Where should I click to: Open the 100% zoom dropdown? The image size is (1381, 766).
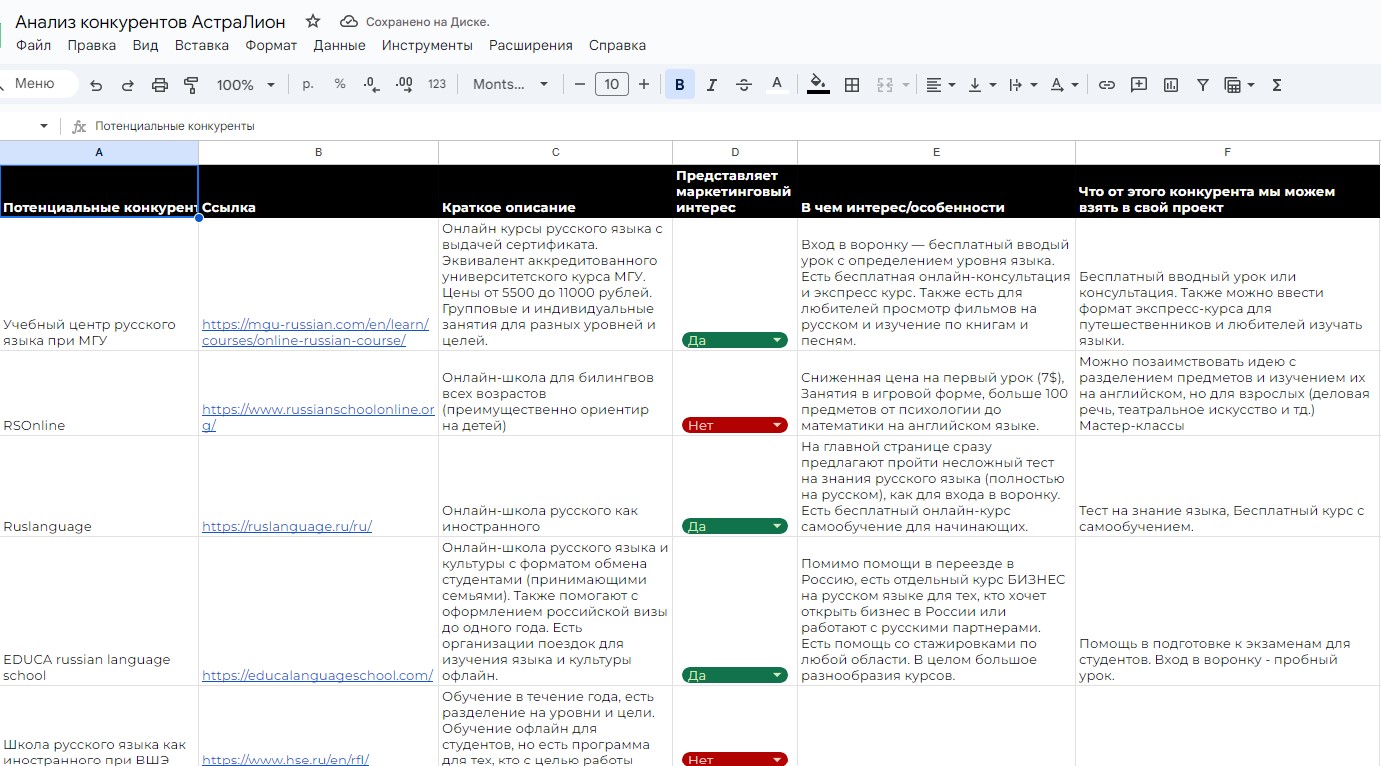click(x=245, y=85)
